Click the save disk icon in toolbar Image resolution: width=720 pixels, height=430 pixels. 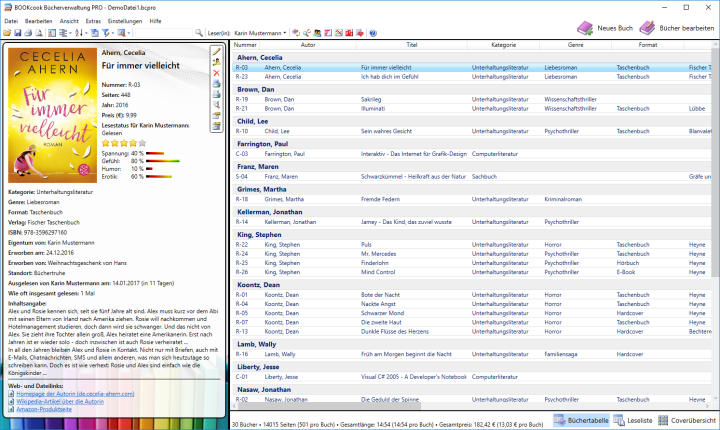click(17, 33)
